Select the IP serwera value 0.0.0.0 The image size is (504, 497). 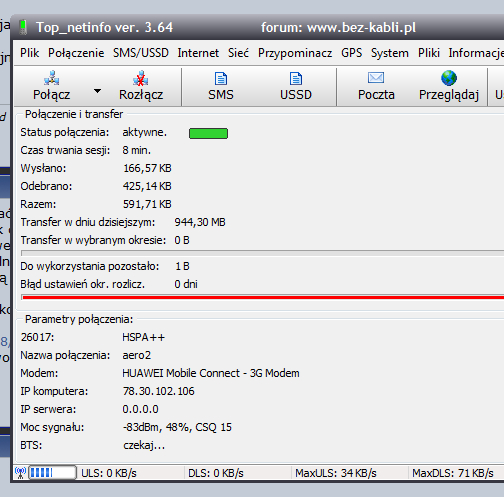point(140,409)
